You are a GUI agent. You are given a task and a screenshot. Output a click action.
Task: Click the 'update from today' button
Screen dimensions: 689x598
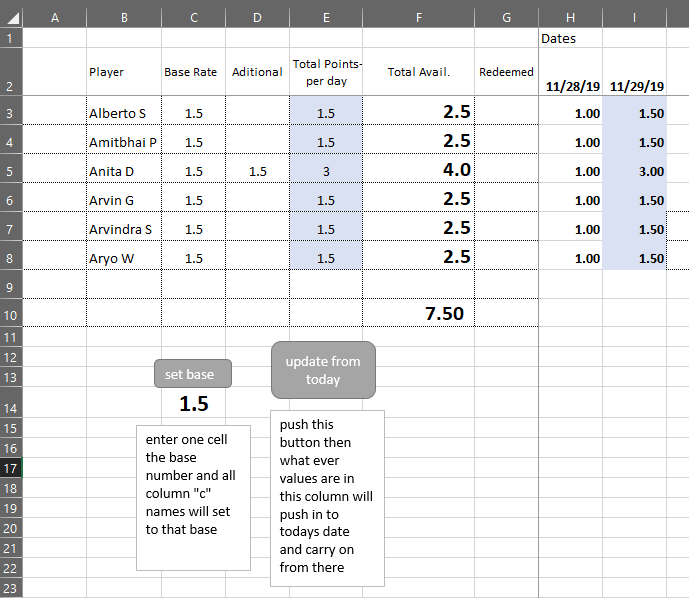(323, 370)
